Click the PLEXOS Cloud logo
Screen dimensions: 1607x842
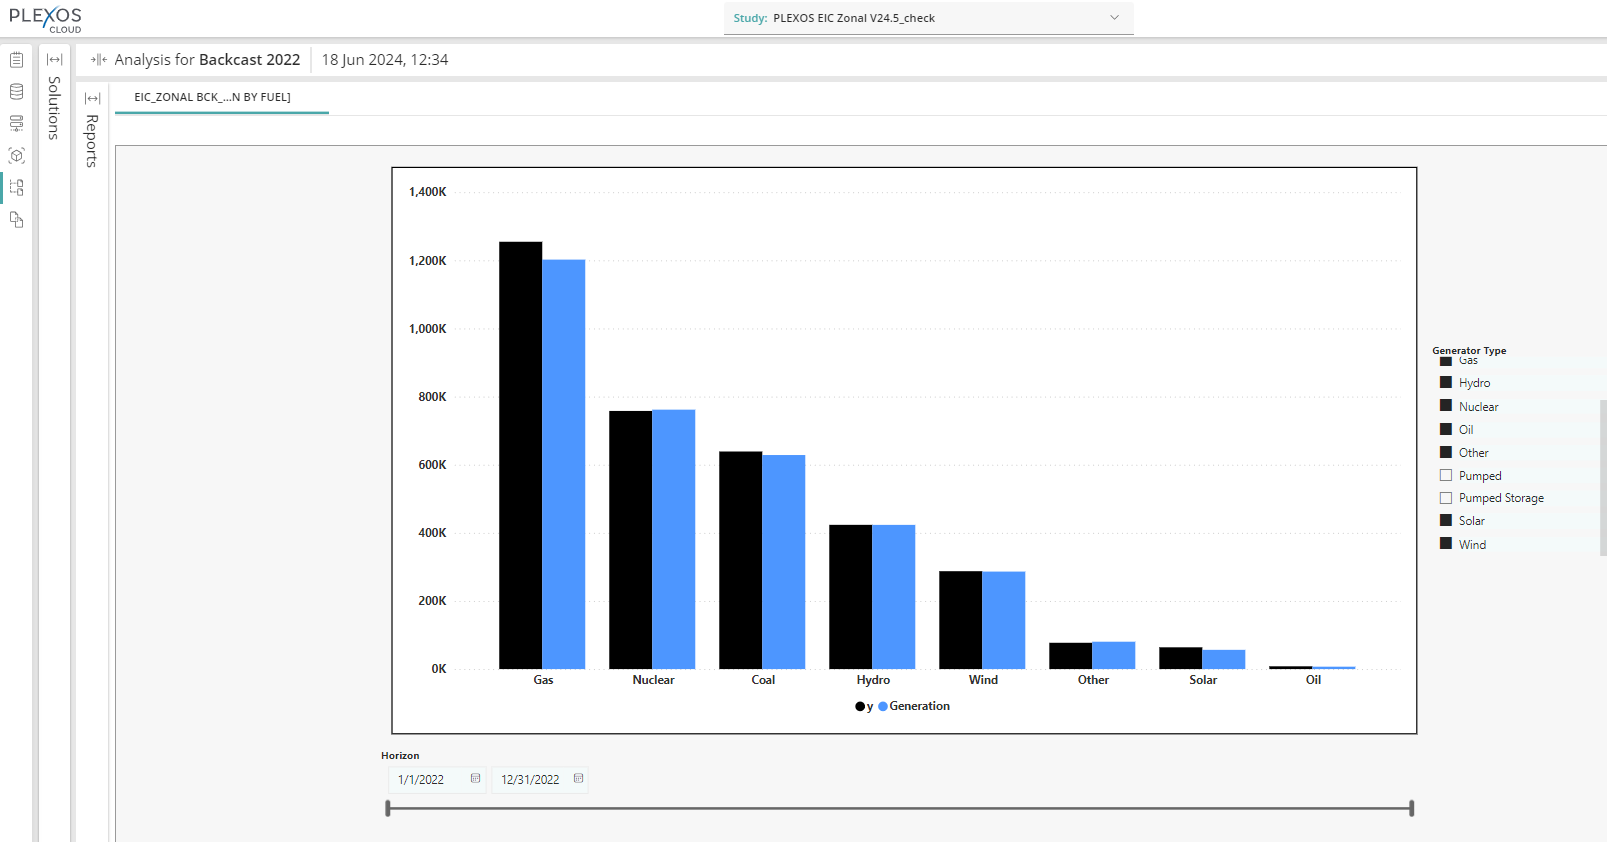pyautogui.click(x=46, y=19)
